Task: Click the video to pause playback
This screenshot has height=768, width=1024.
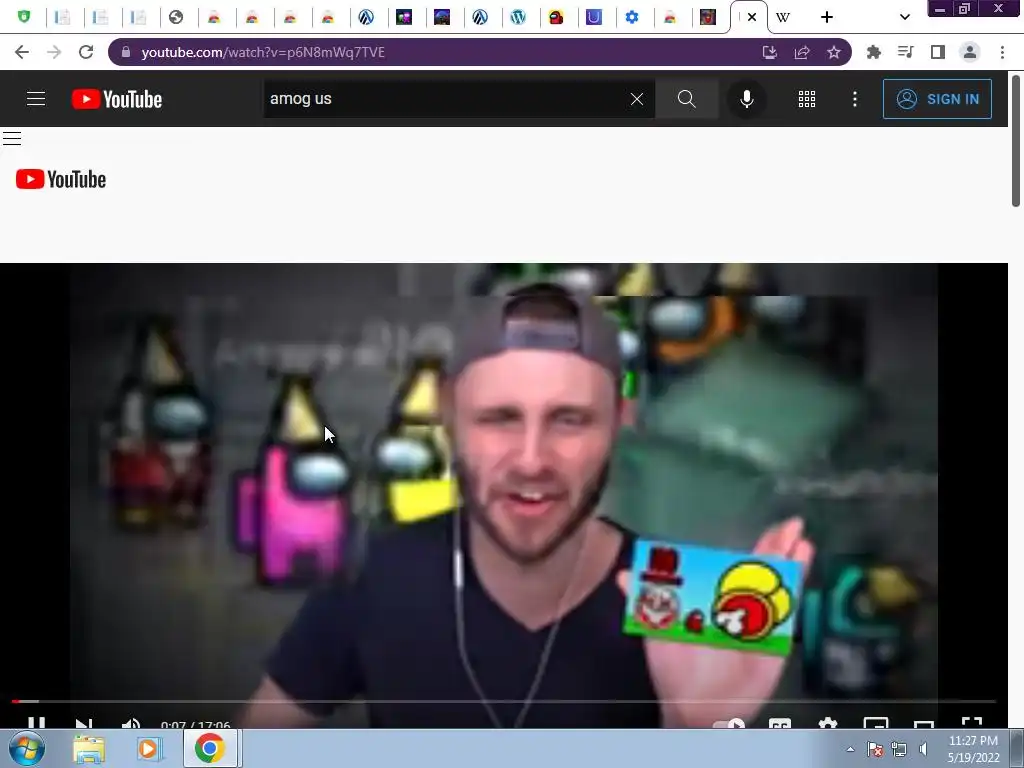Action: 504,483
